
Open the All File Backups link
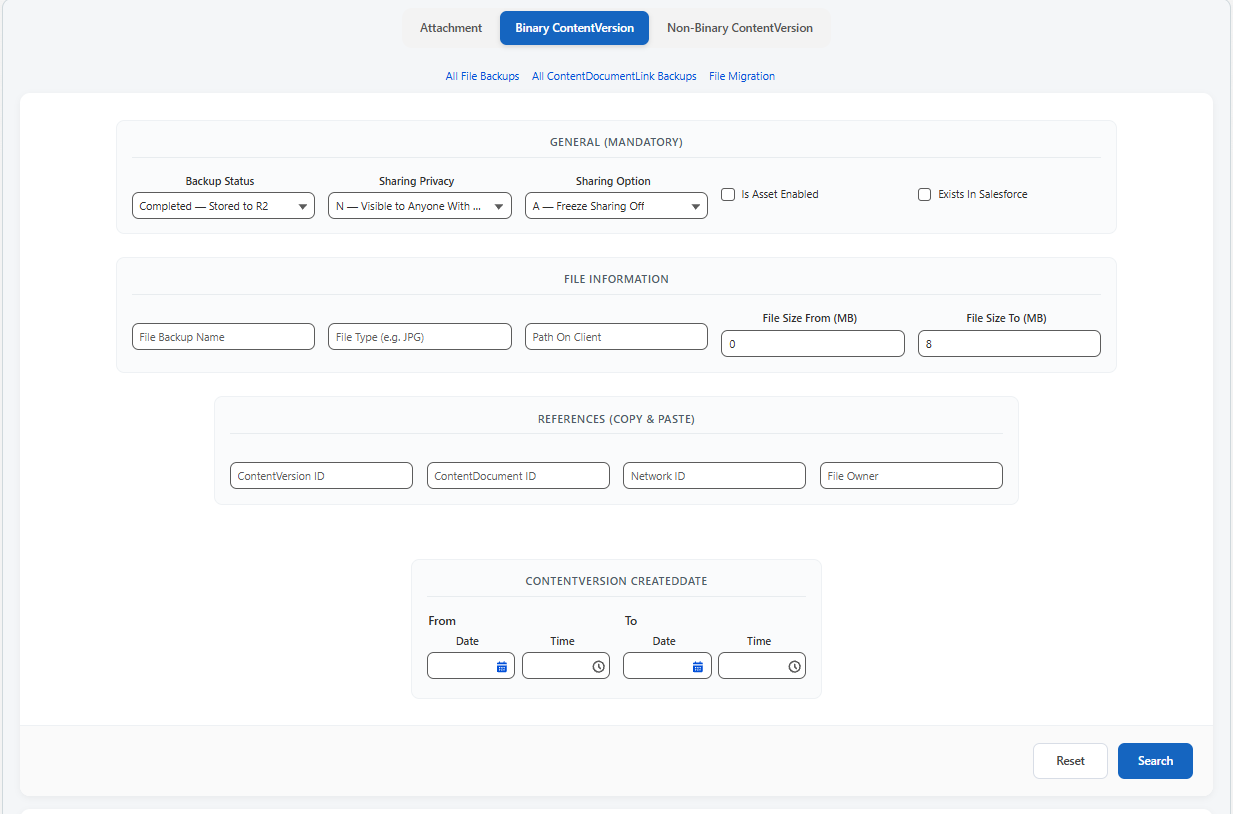[x=482, y=76]
